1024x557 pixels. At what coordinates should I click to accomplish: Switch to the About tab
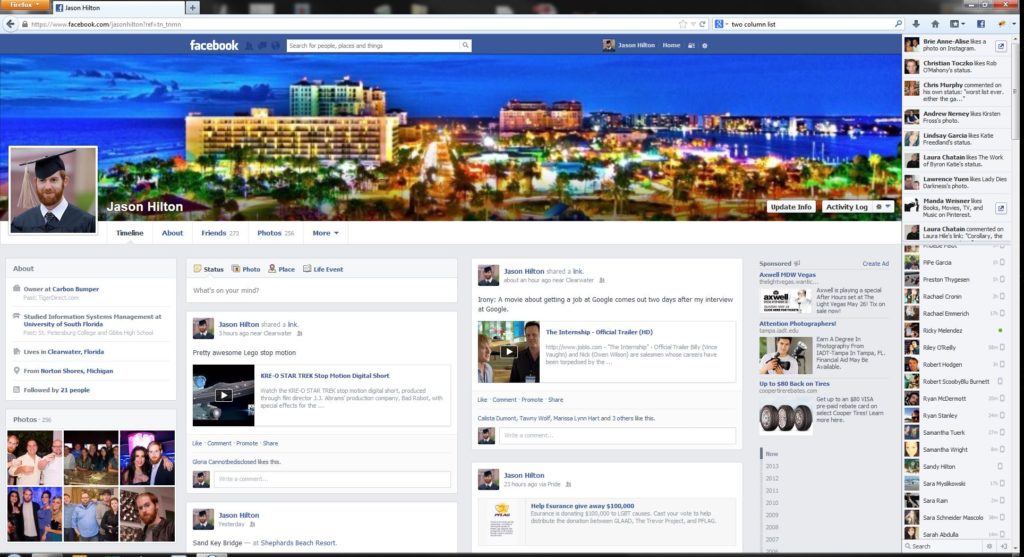[173, 233]
